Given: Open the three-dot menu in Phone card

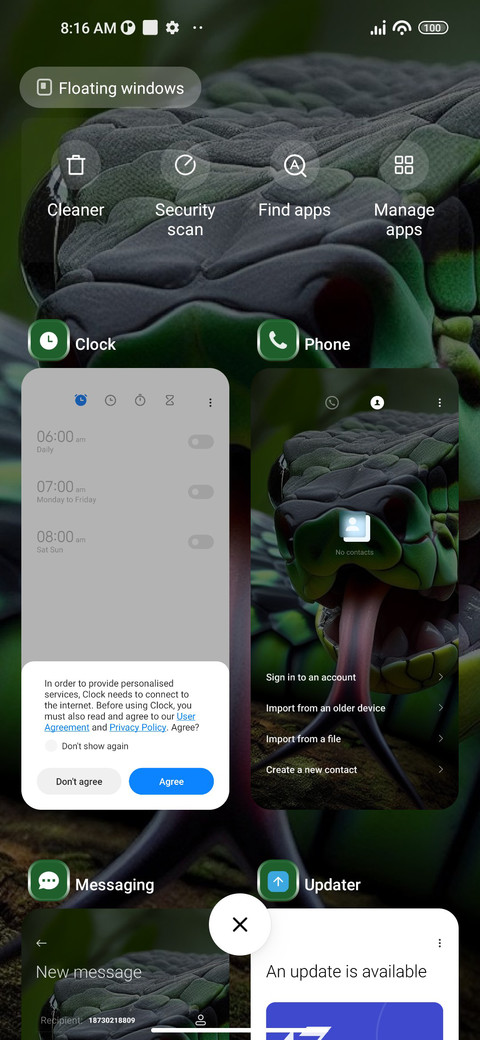Looking at the screenshot, I should [x=440, y=403].
